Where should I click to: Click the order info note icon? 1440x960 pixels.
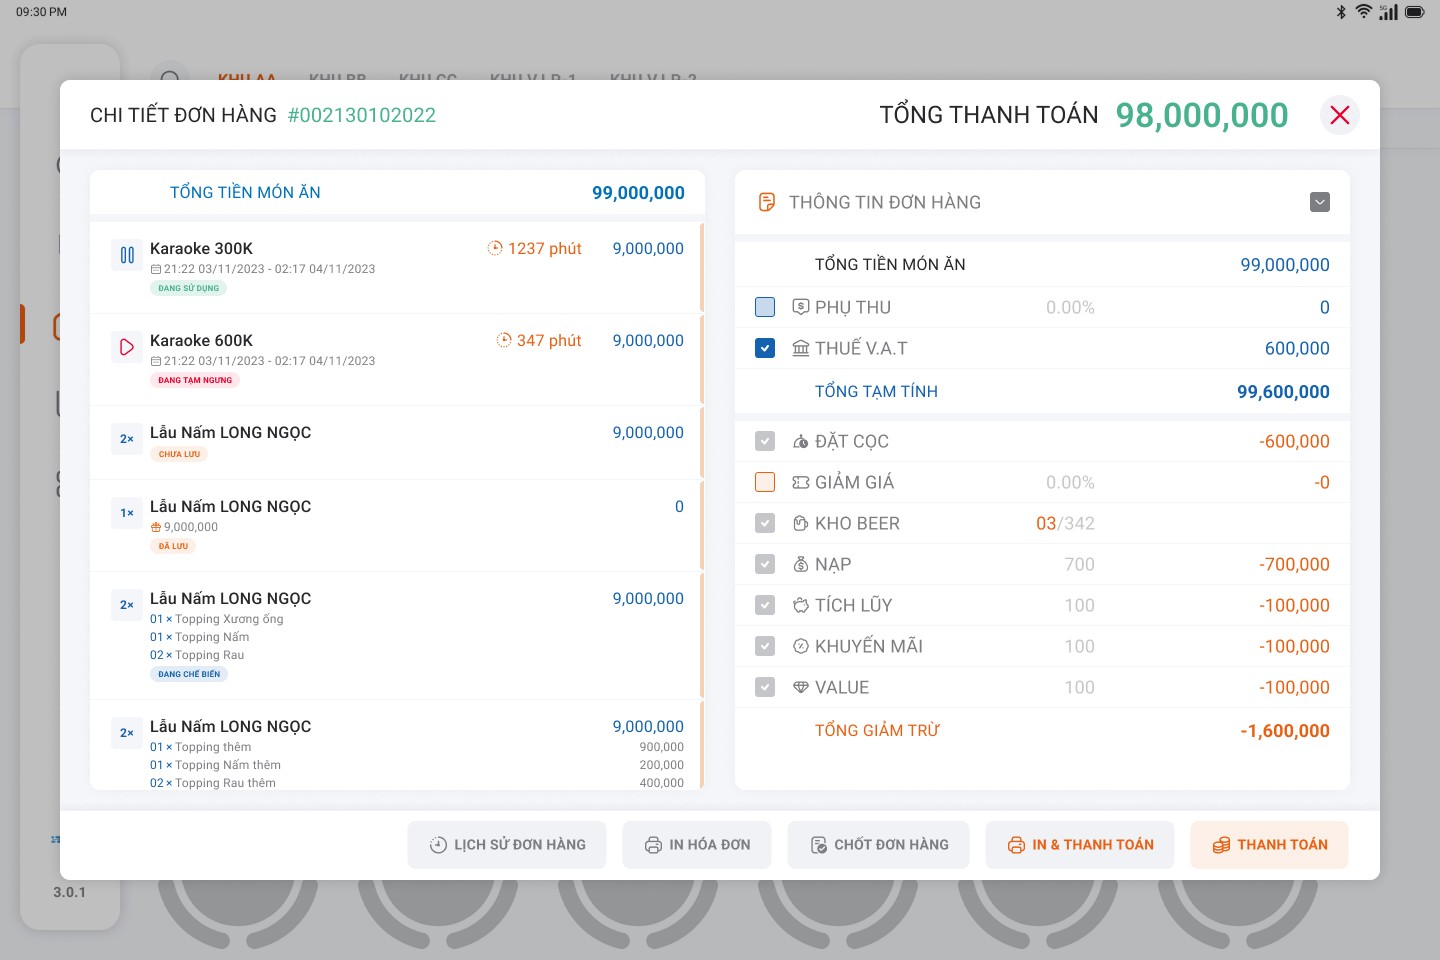[767, 202]
